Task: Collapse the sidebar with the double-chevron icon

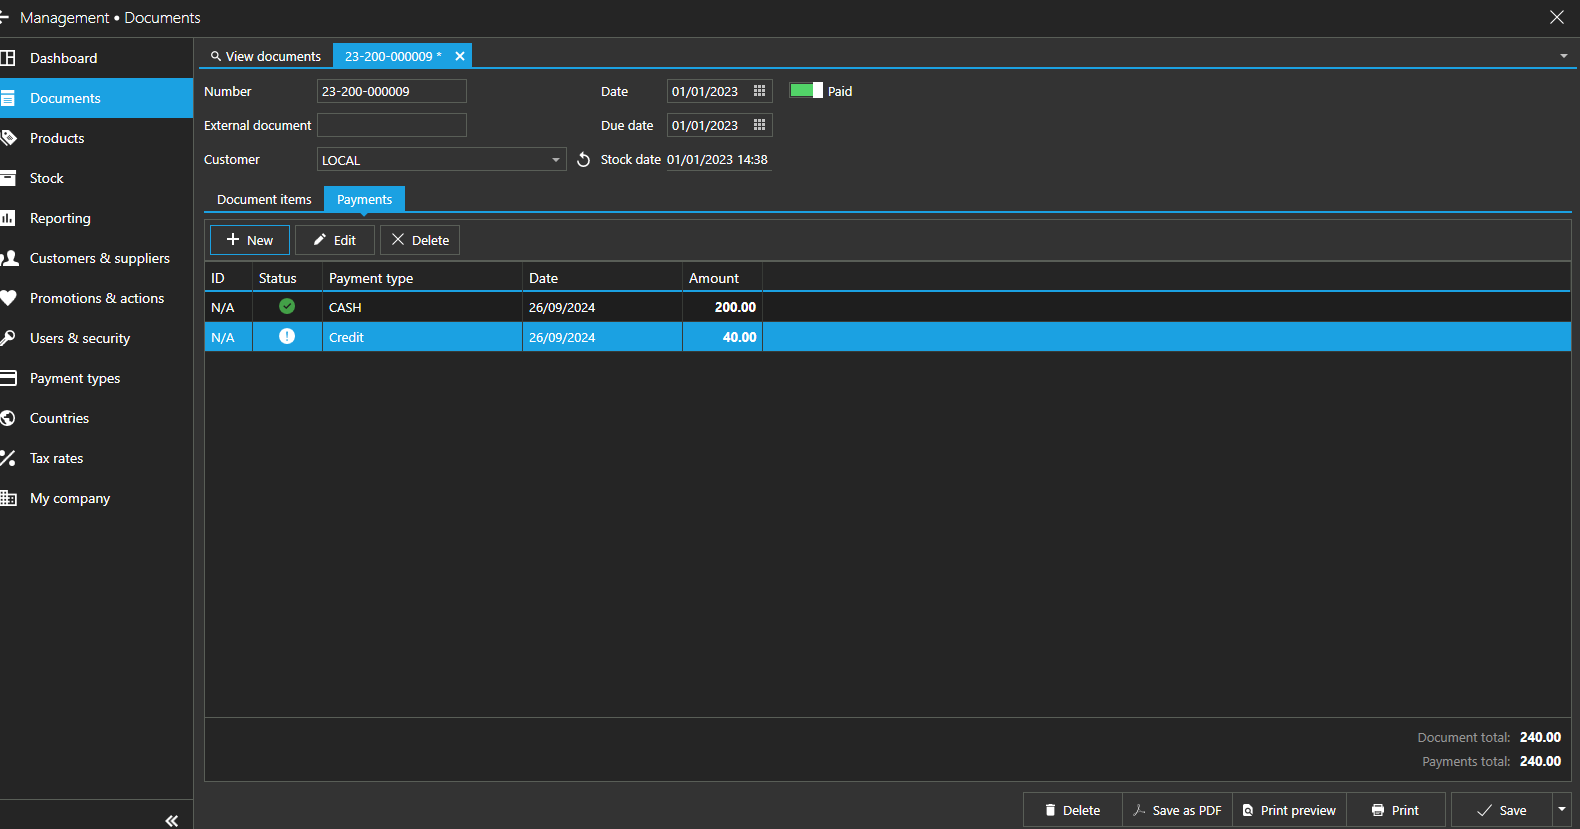Action: tap(171, 820)
